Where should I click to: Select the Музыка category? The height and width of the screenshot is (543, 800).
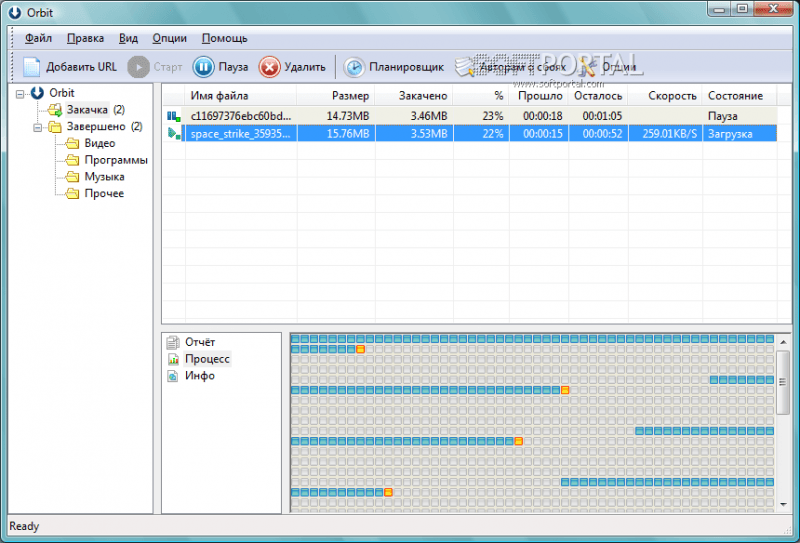105,177
